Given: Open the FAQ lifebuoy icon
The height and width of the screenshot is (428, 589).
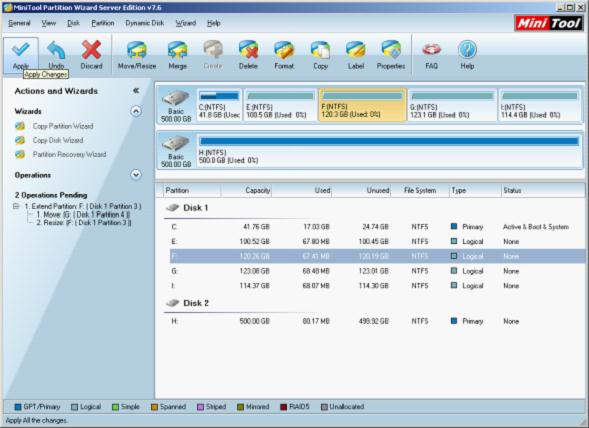Looking at the screenshot, I should click(x=431, y=50).
